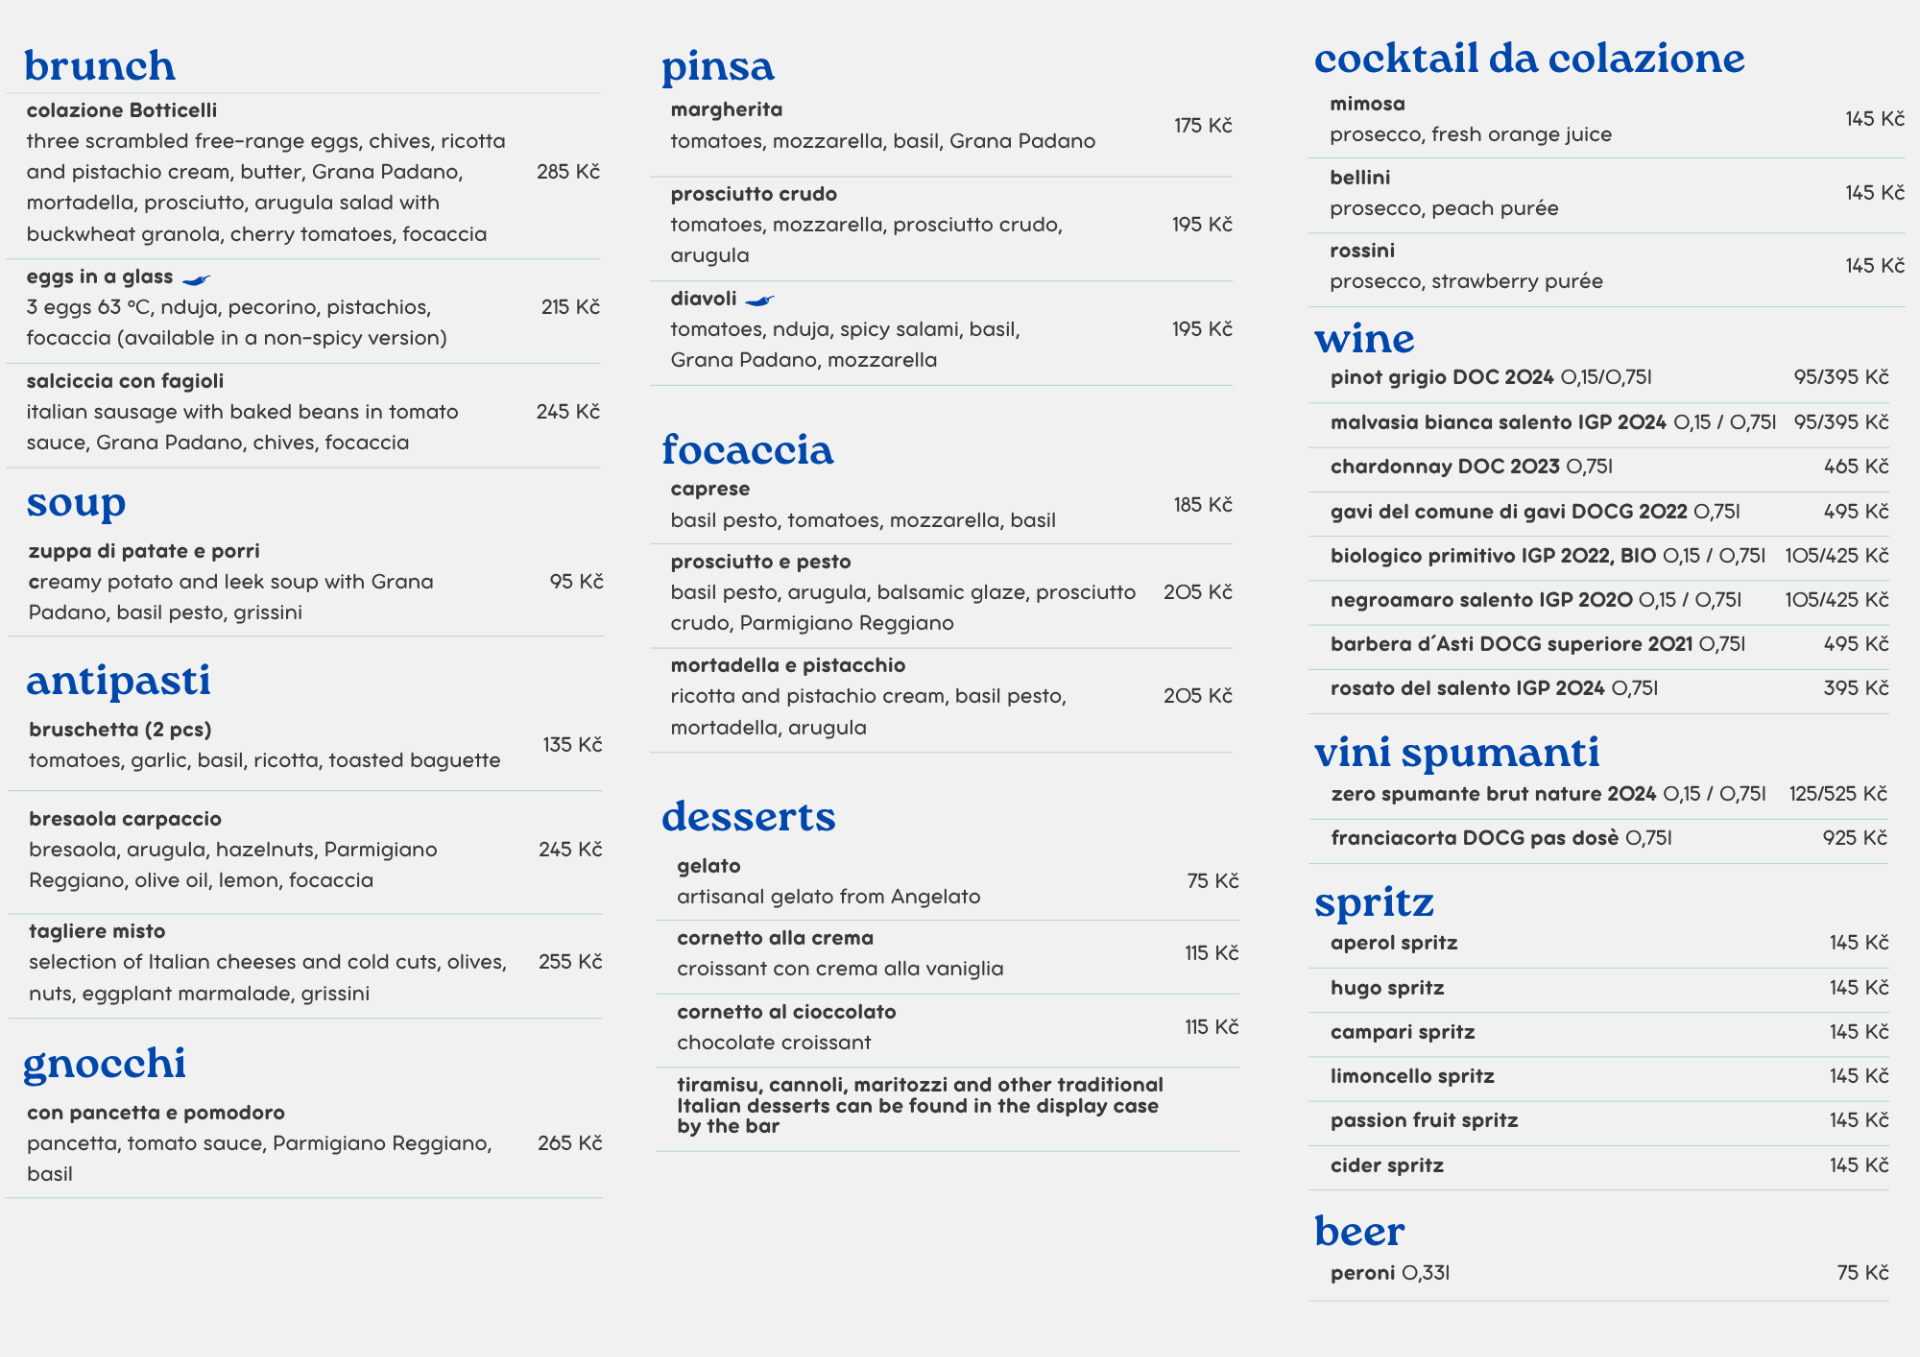Click the limoncello spritz item

1411,1076
